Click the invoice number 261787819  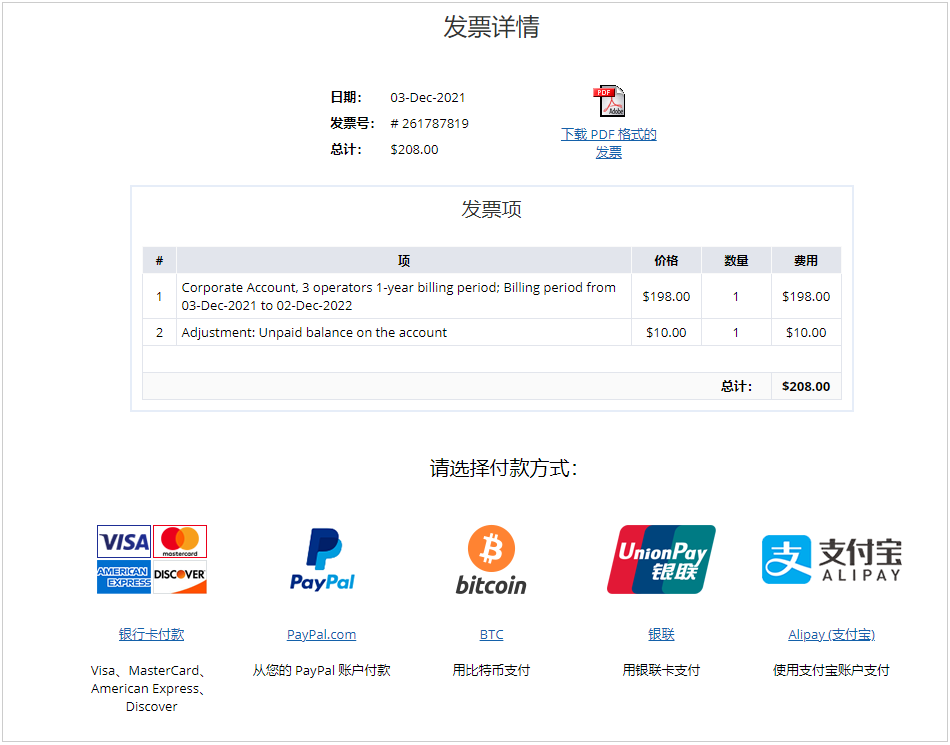click(430, 124)
